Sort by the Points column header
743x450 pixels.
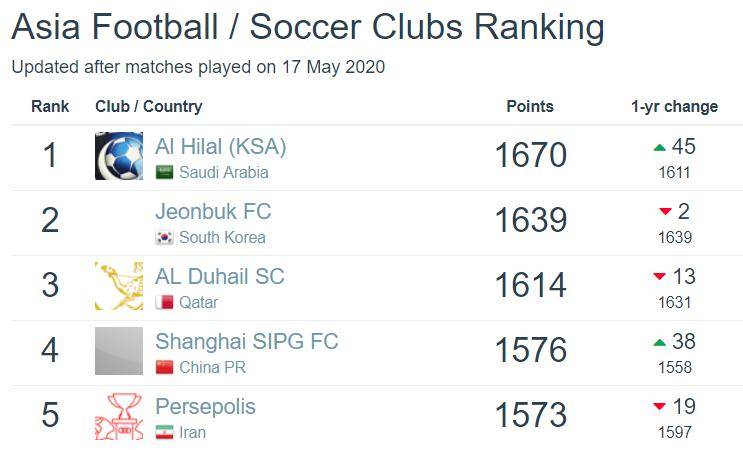[x=530, y=106]
